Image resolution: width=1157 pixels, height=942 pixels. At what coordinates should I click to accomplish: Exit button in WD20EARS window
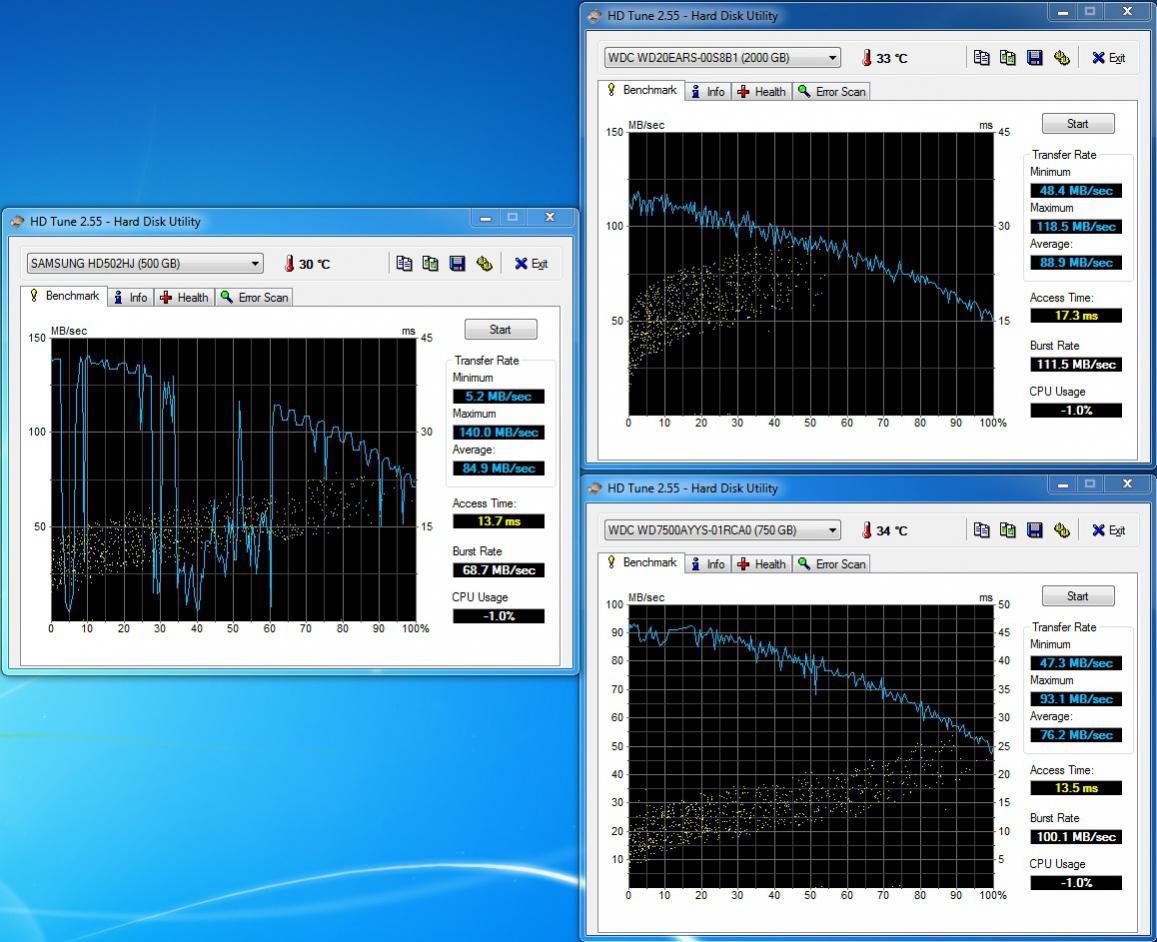[1109, 58]
